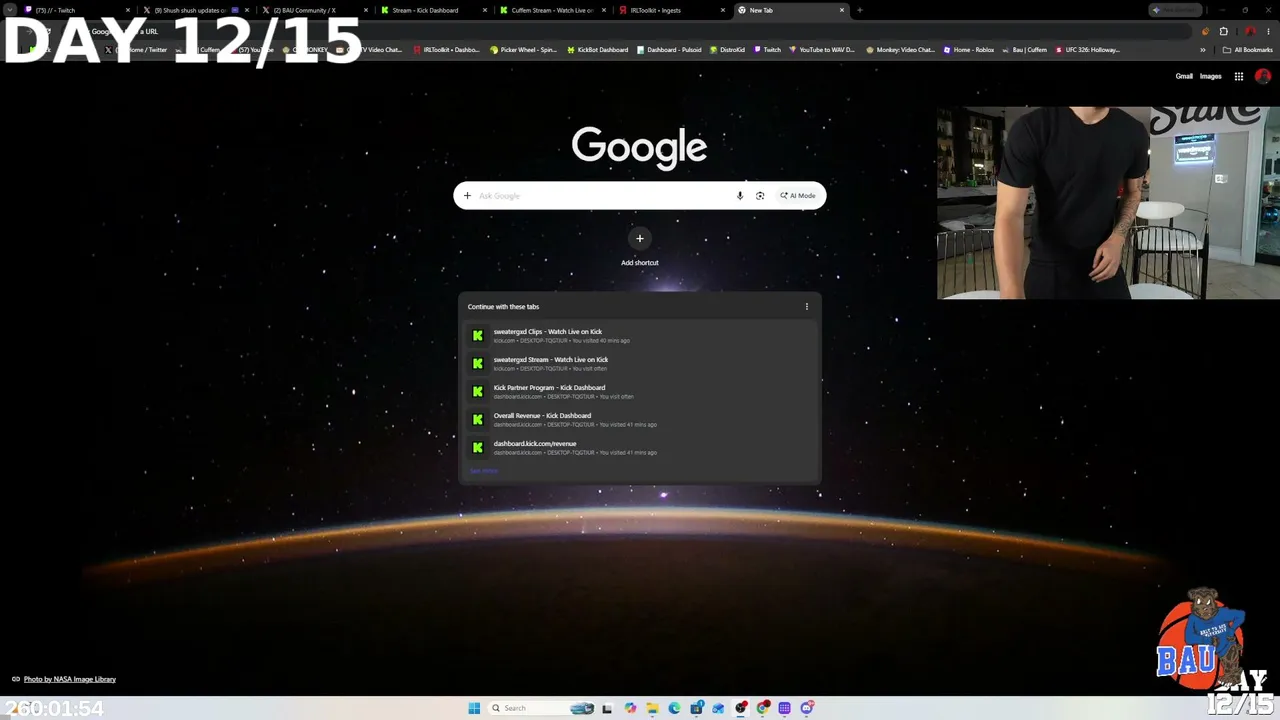The image size is (1280, 720).
Task: Open Overall Revenue - Kick Dashboard entry
Action: pos(640,420)
